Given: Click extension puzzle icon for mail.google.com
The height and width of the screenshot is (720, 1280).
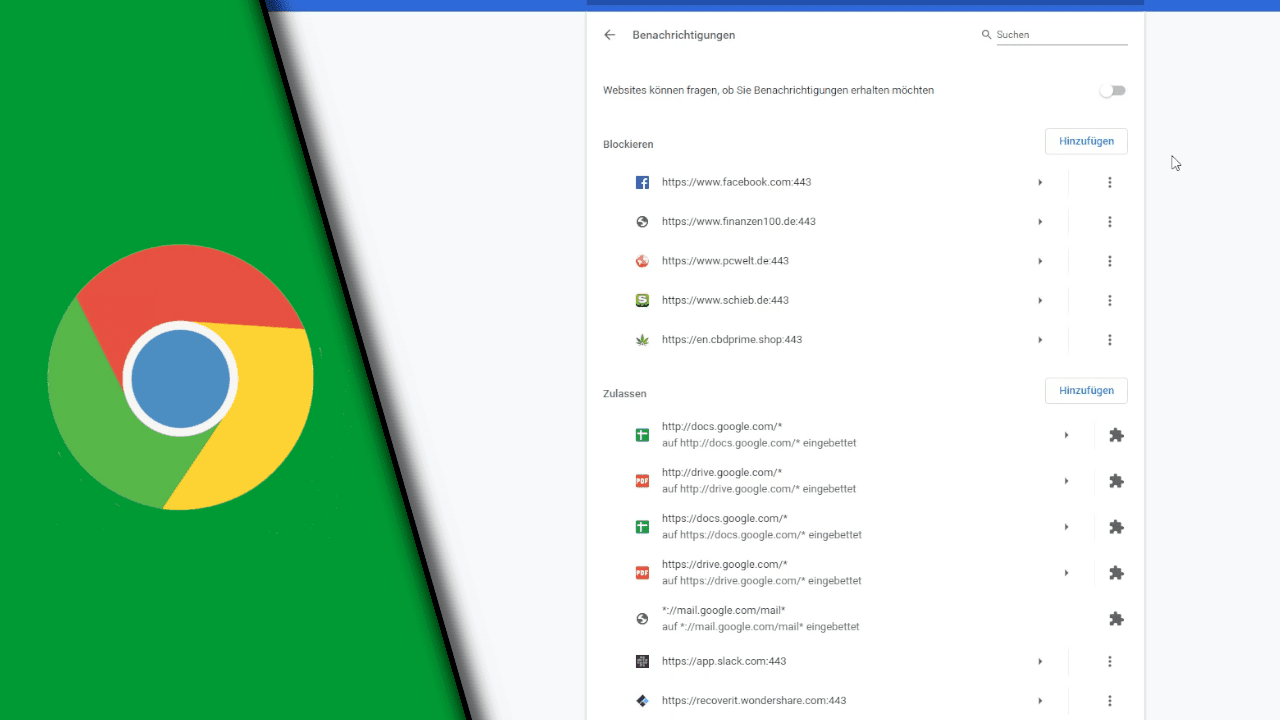Looking at the screenshot, I should 1117,619.
